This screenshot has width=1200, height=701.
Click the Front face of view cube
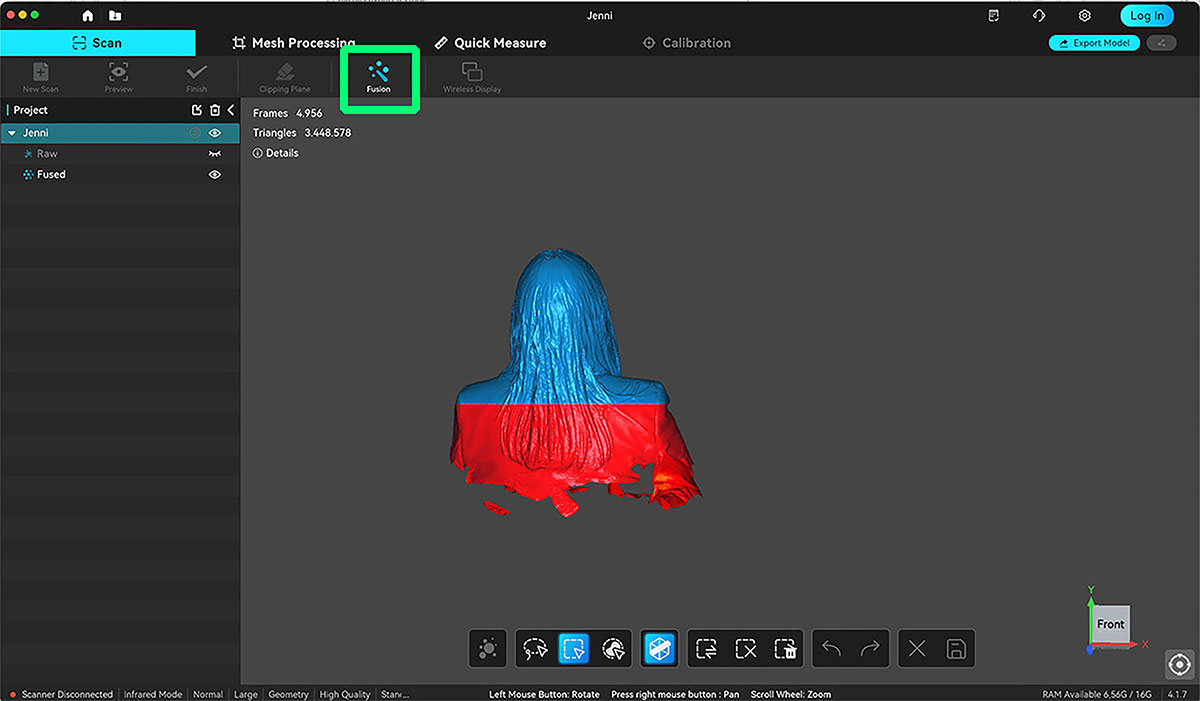coord(1110,624)
